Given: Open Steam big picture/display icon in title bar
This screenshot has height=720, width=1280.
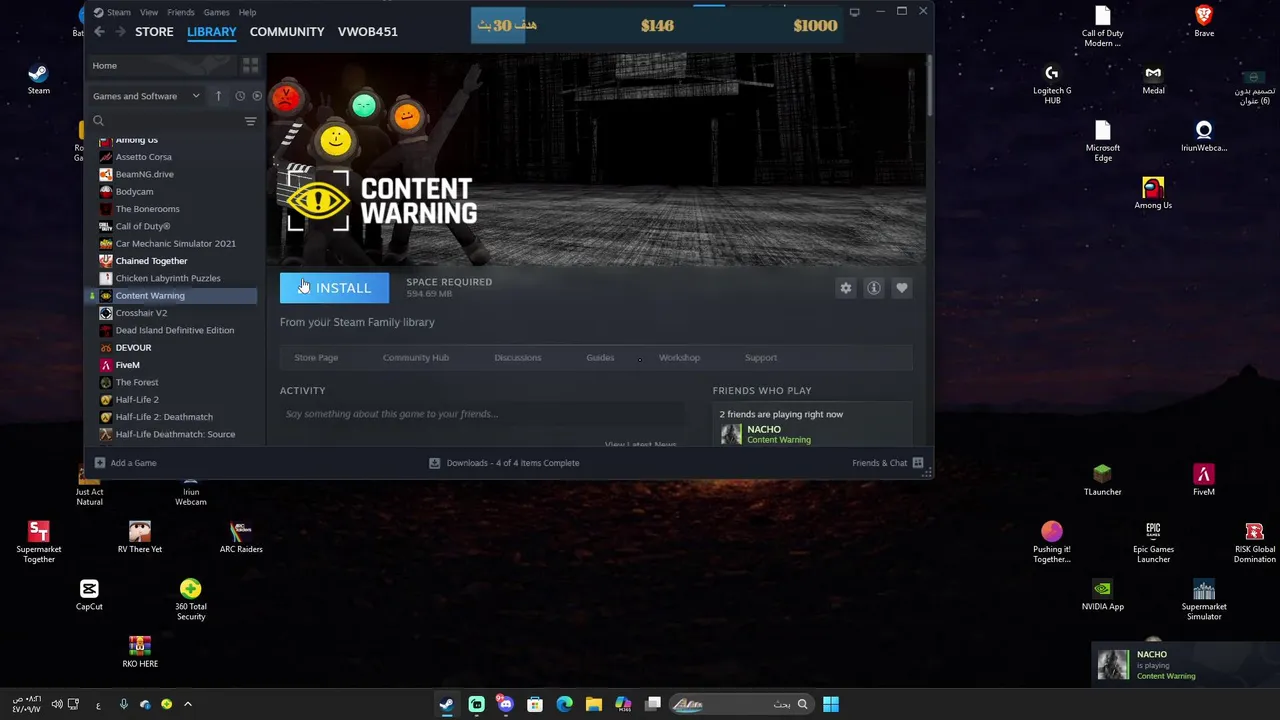Looking at the screenshot, I should [x=854, y=12].
